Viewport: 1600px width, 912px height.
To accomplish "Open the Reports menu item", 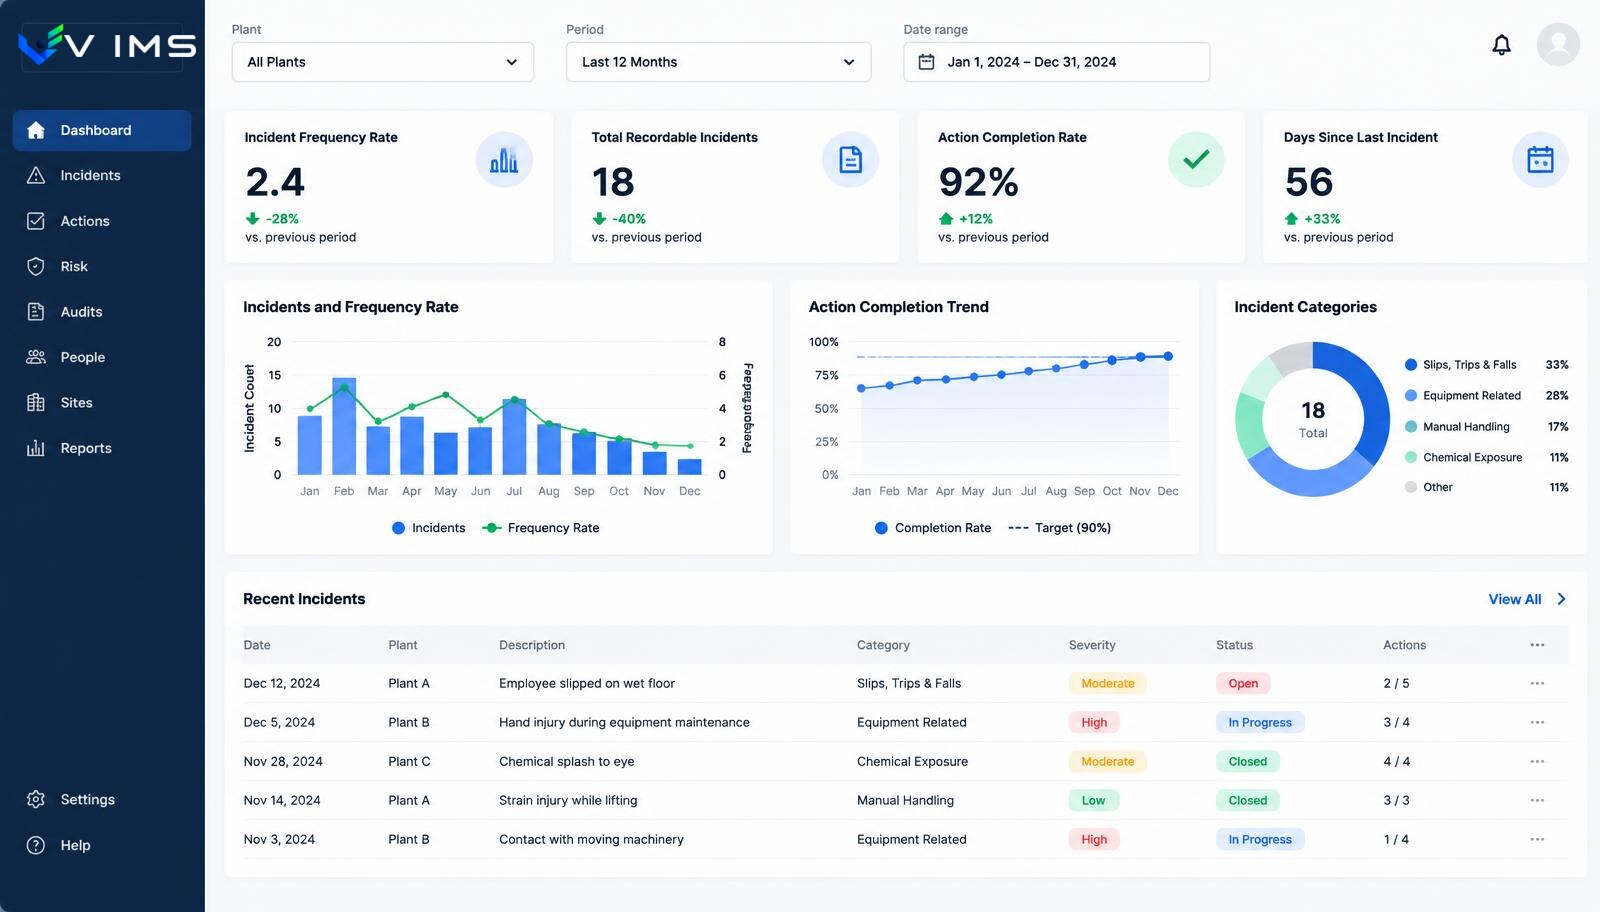I will click(102, 448).
